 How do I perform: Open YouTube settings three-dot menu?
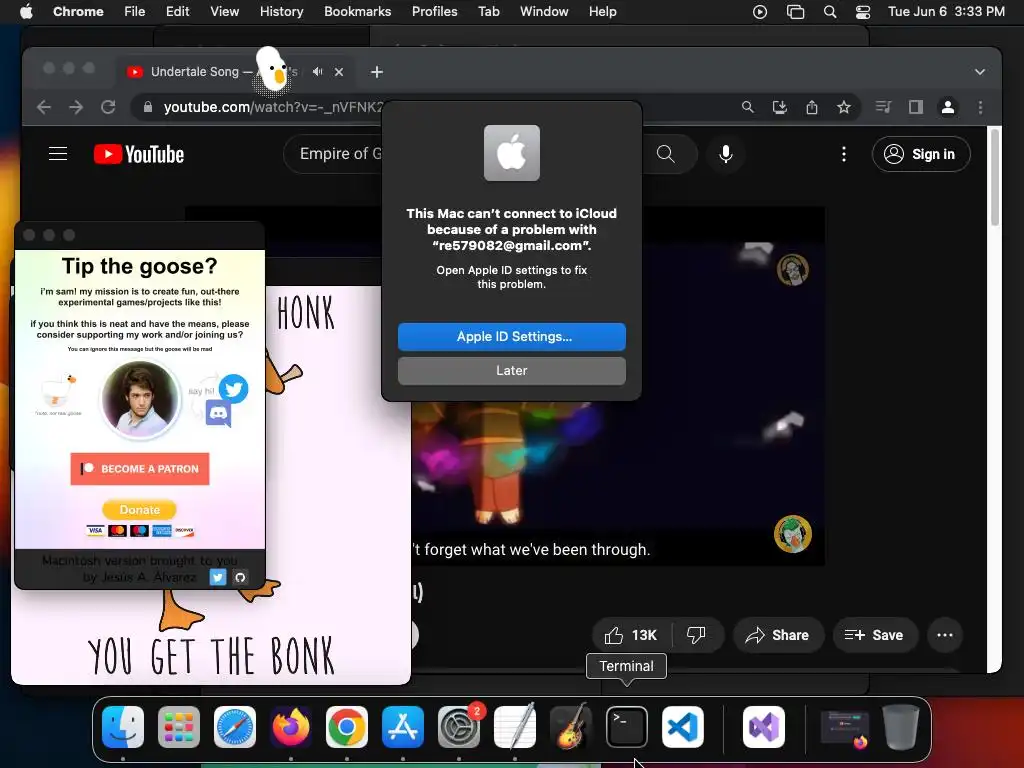pos(844,154)
